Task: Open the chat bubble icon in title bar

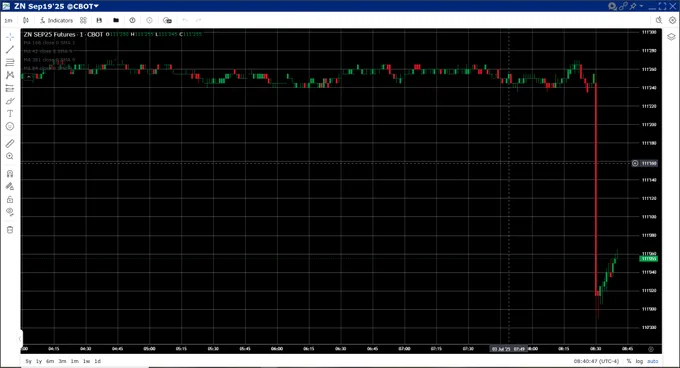Action: [x=612, y=6]
